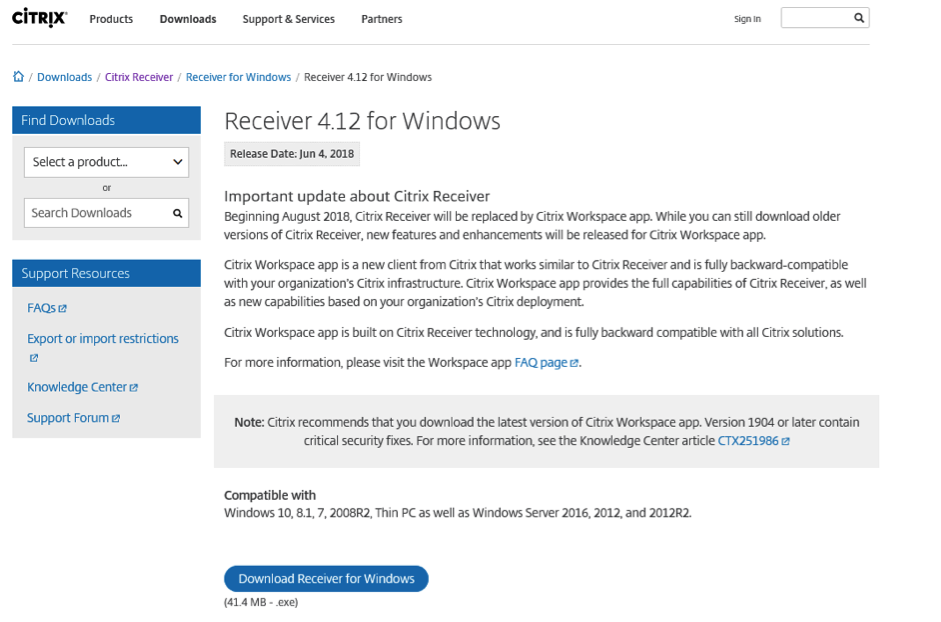Screen dimensions: 941x622
Task: Click the Citrix logo
Action: point(39,17)
